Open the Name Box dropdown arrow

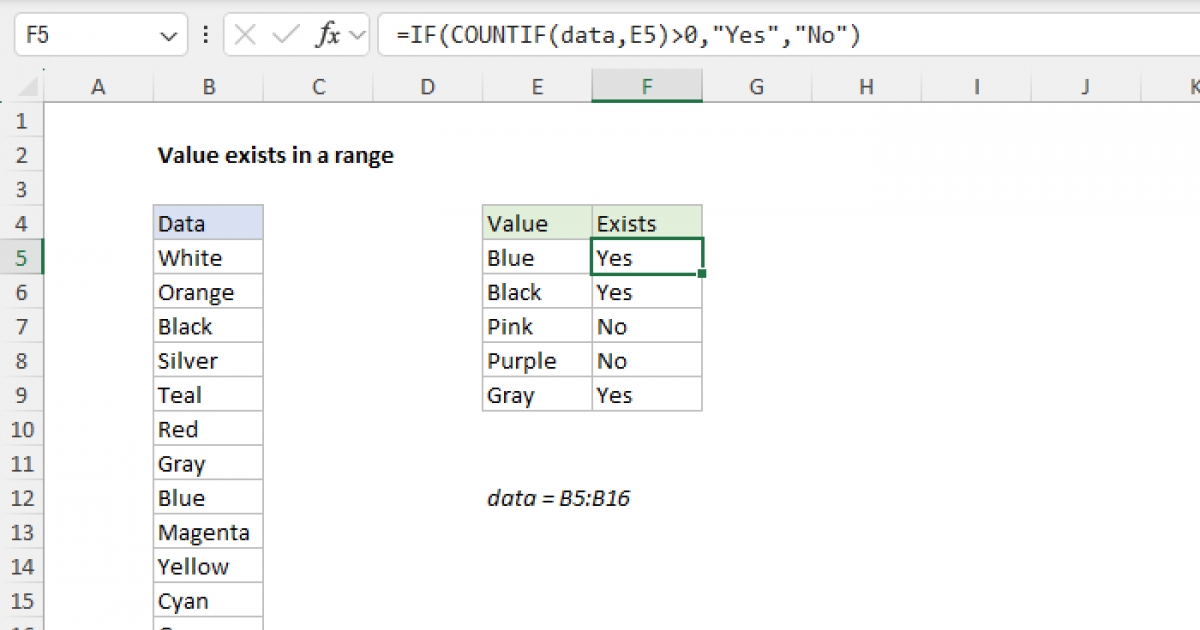click(x=167, y=36)
